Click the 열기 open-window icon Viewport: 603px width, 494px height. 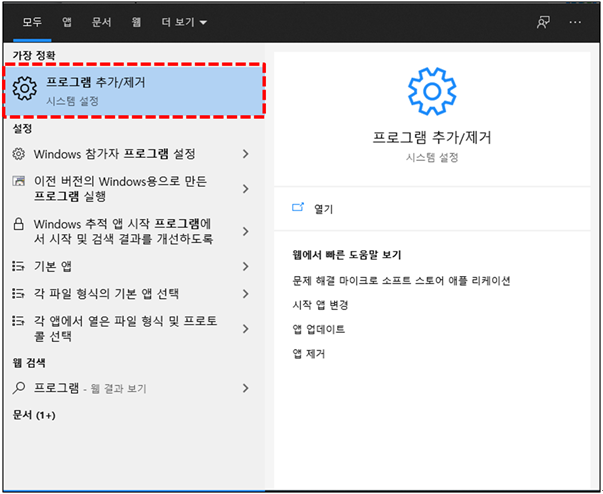pos(298,208)
